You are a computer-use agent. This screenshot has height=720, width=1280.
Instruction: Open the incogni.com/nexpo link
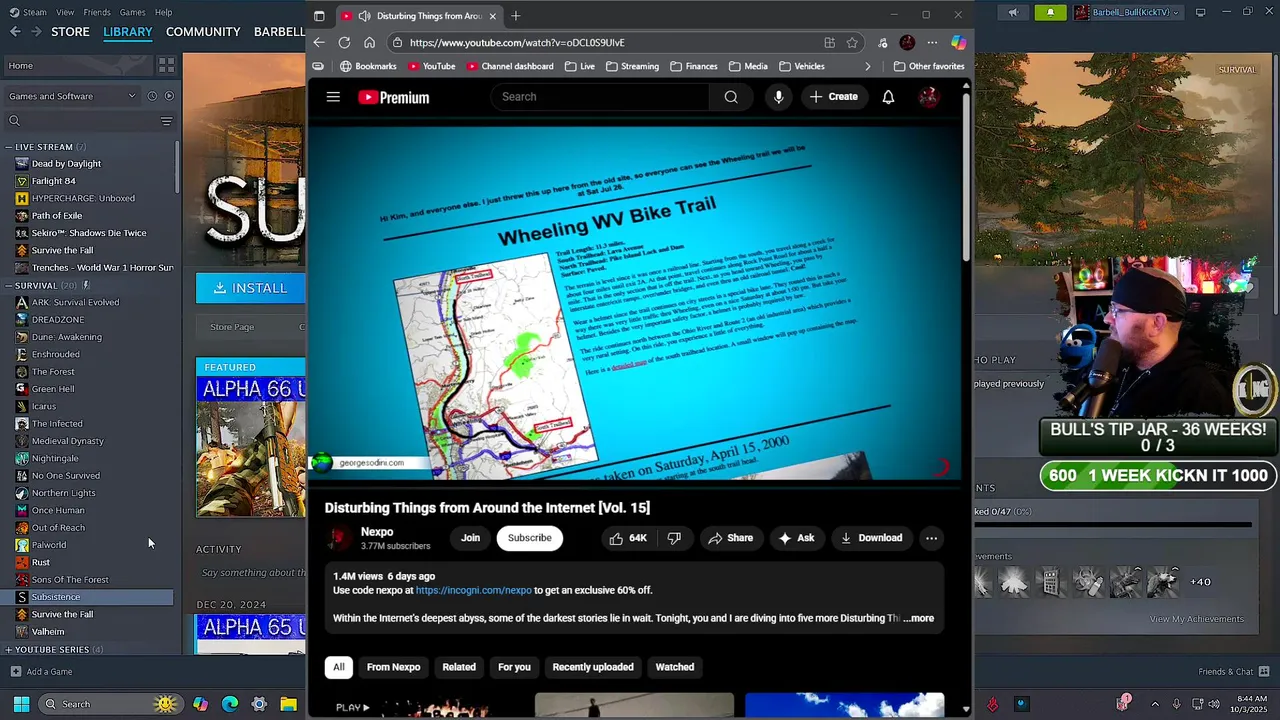pos(473,590)
